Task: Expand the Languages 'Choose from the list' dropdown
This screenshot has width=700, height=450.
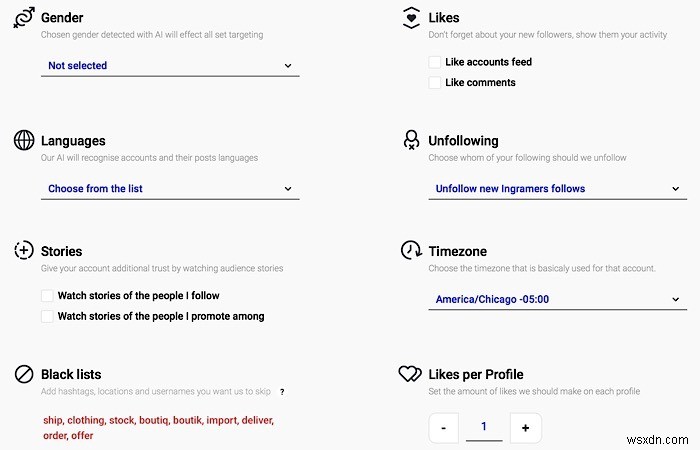Action: pyautogui.click(x=171, y=188)
